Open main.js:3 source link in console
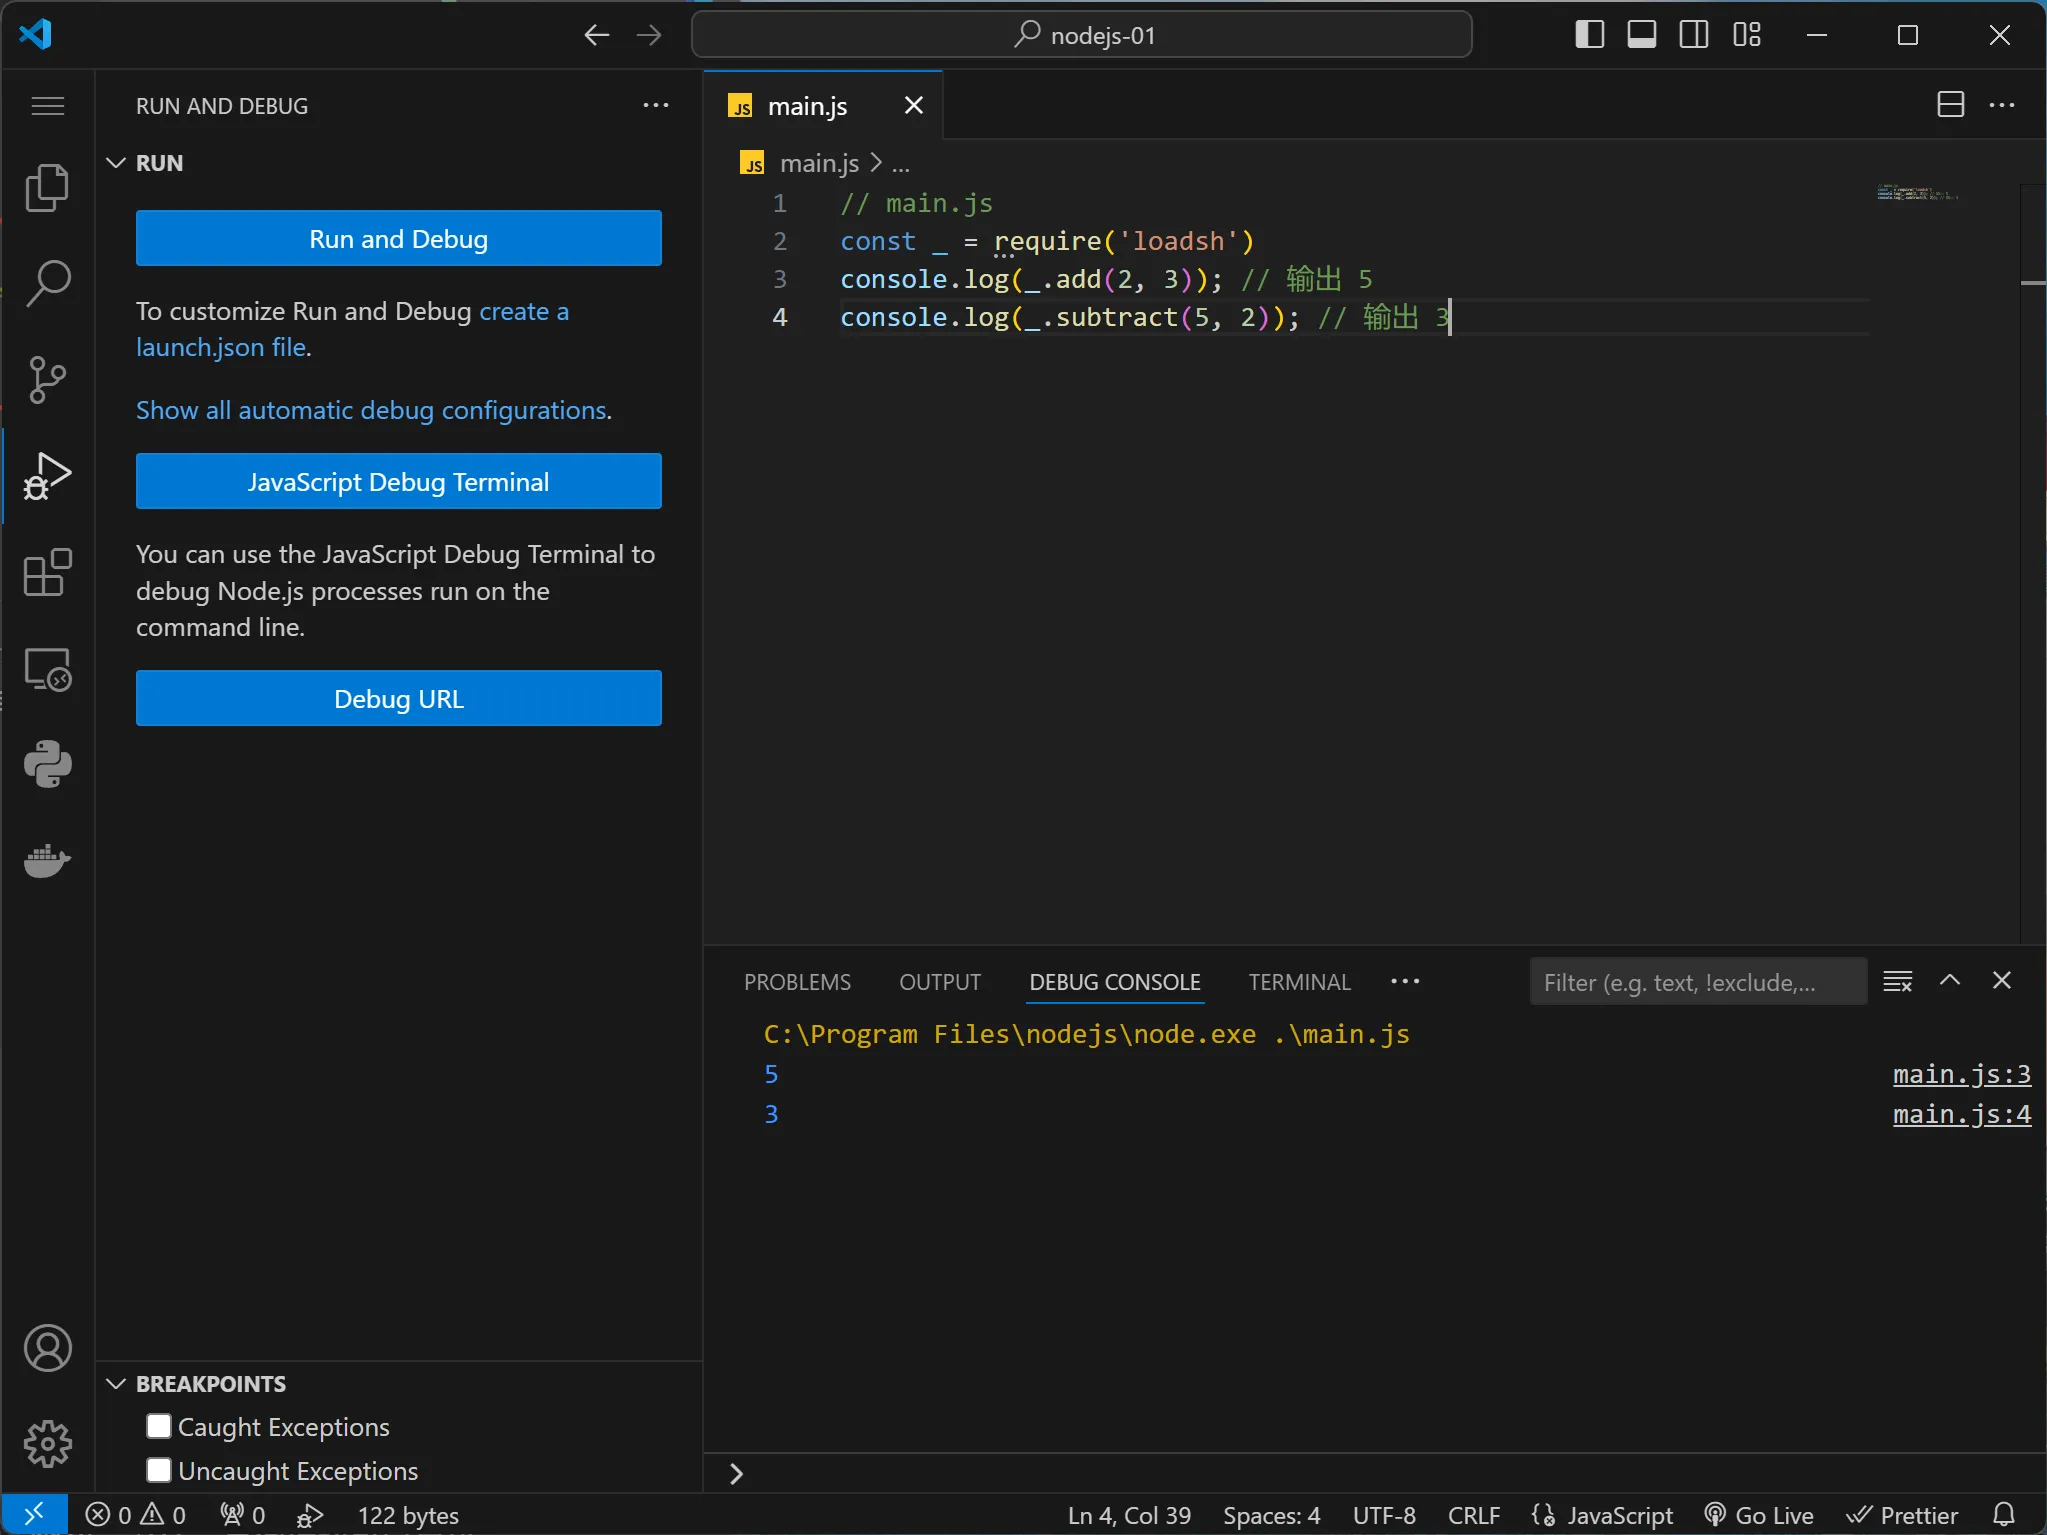 1961,1074
